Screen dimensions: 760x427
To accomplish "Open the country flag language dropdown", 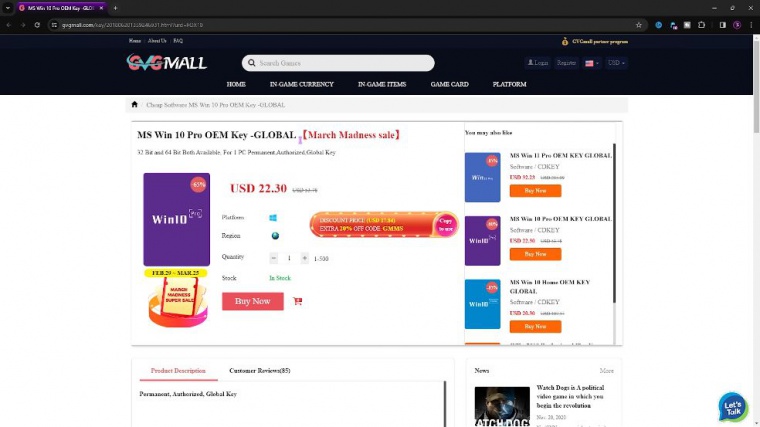I will 592,63.
